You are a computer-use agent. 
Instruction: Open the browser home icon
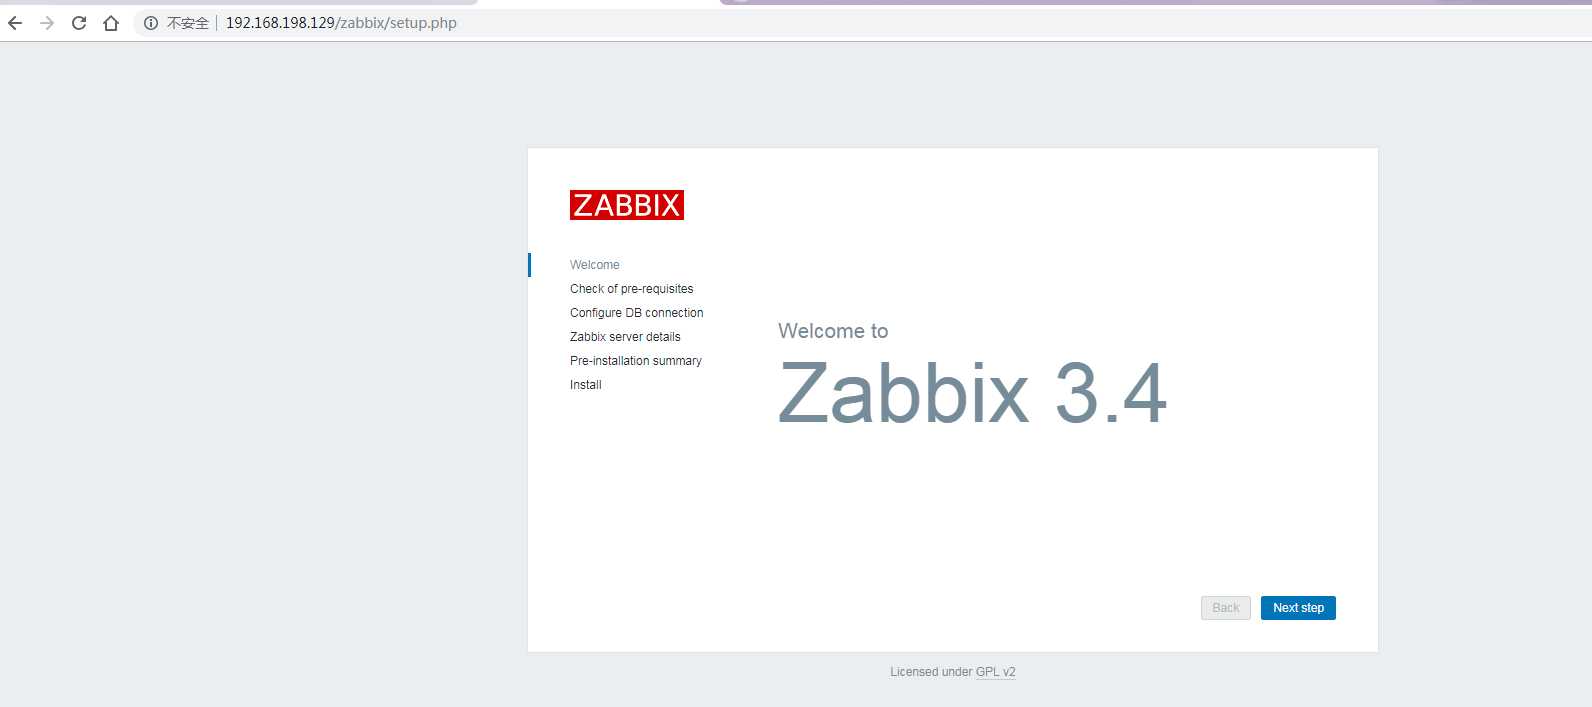tap(111, 23)
